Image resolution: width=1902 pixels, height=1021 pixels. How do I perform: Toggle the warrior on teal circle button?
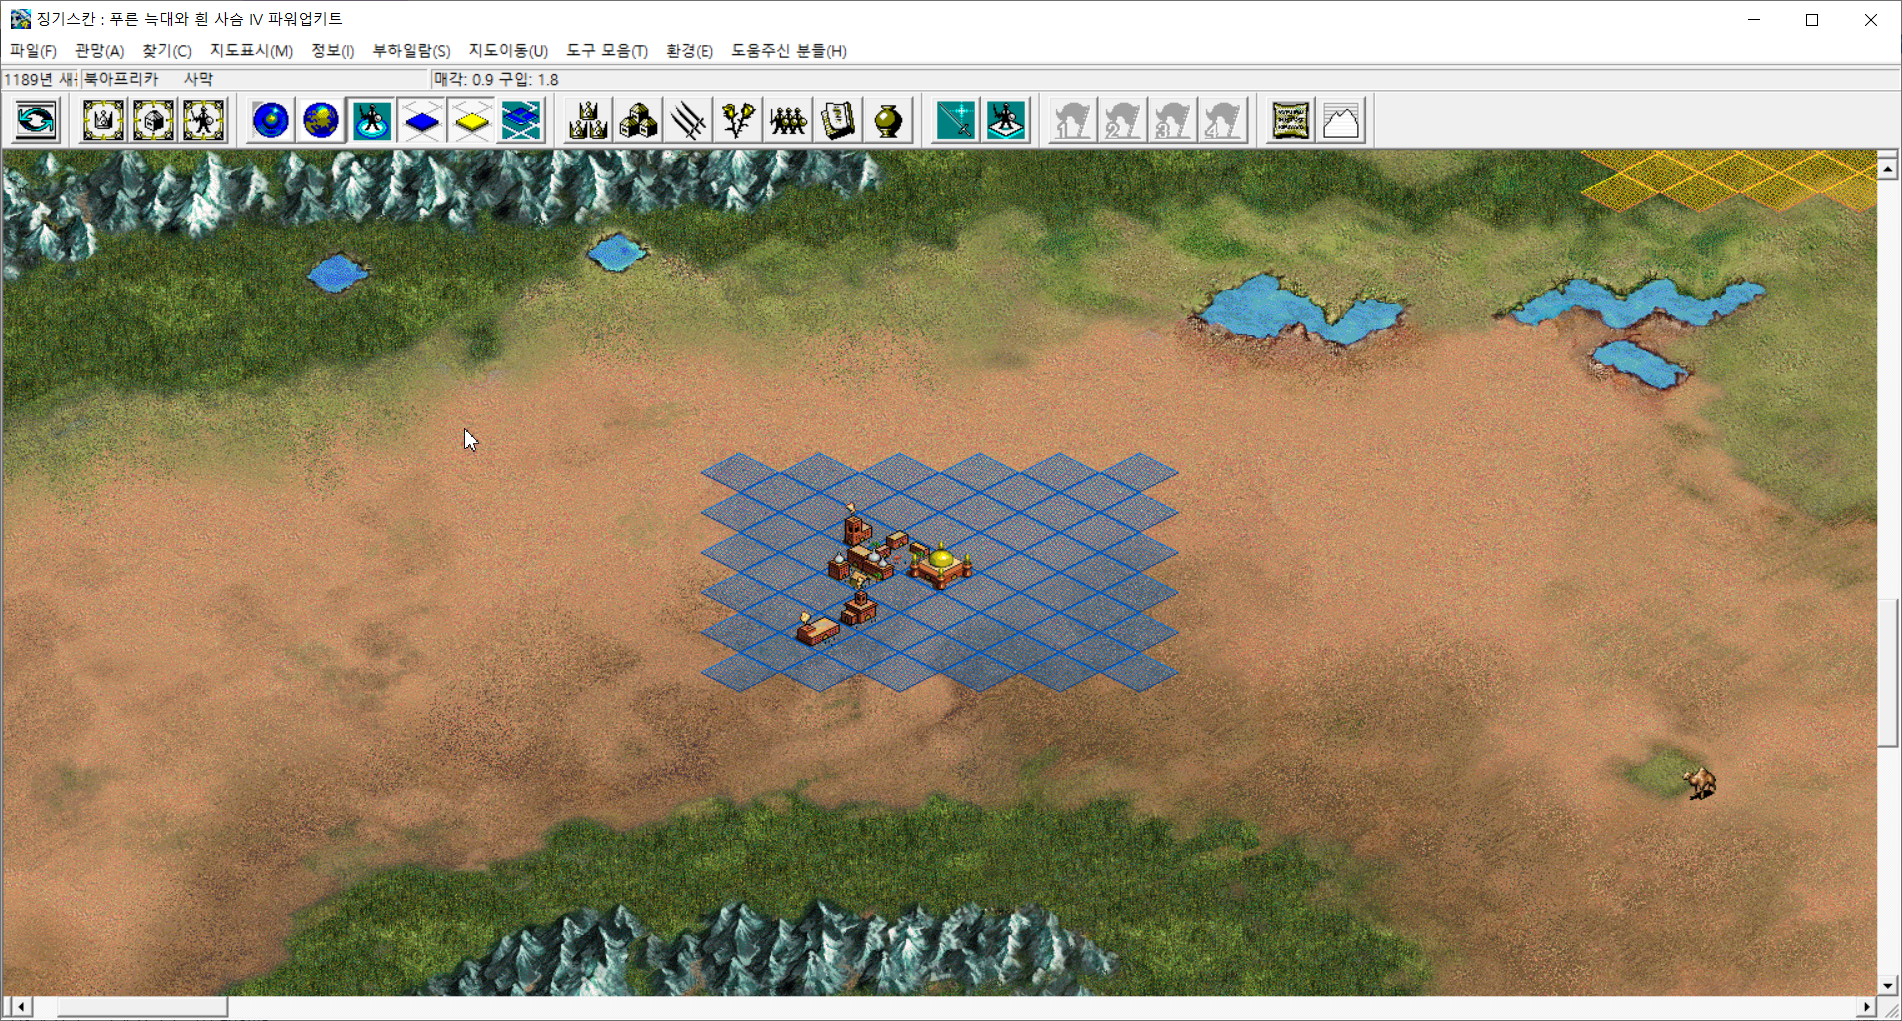click(372, 121)
